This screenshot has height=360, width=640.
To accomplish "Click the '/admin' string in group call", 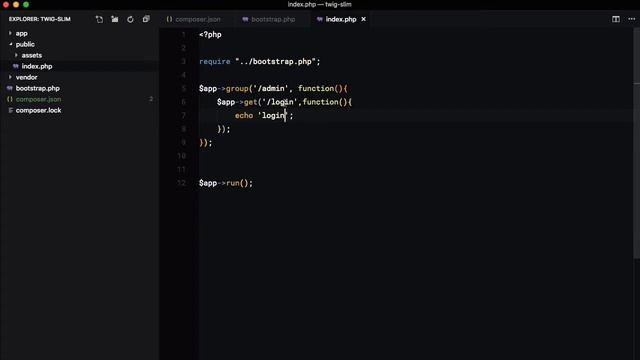I will click(271, 89).
